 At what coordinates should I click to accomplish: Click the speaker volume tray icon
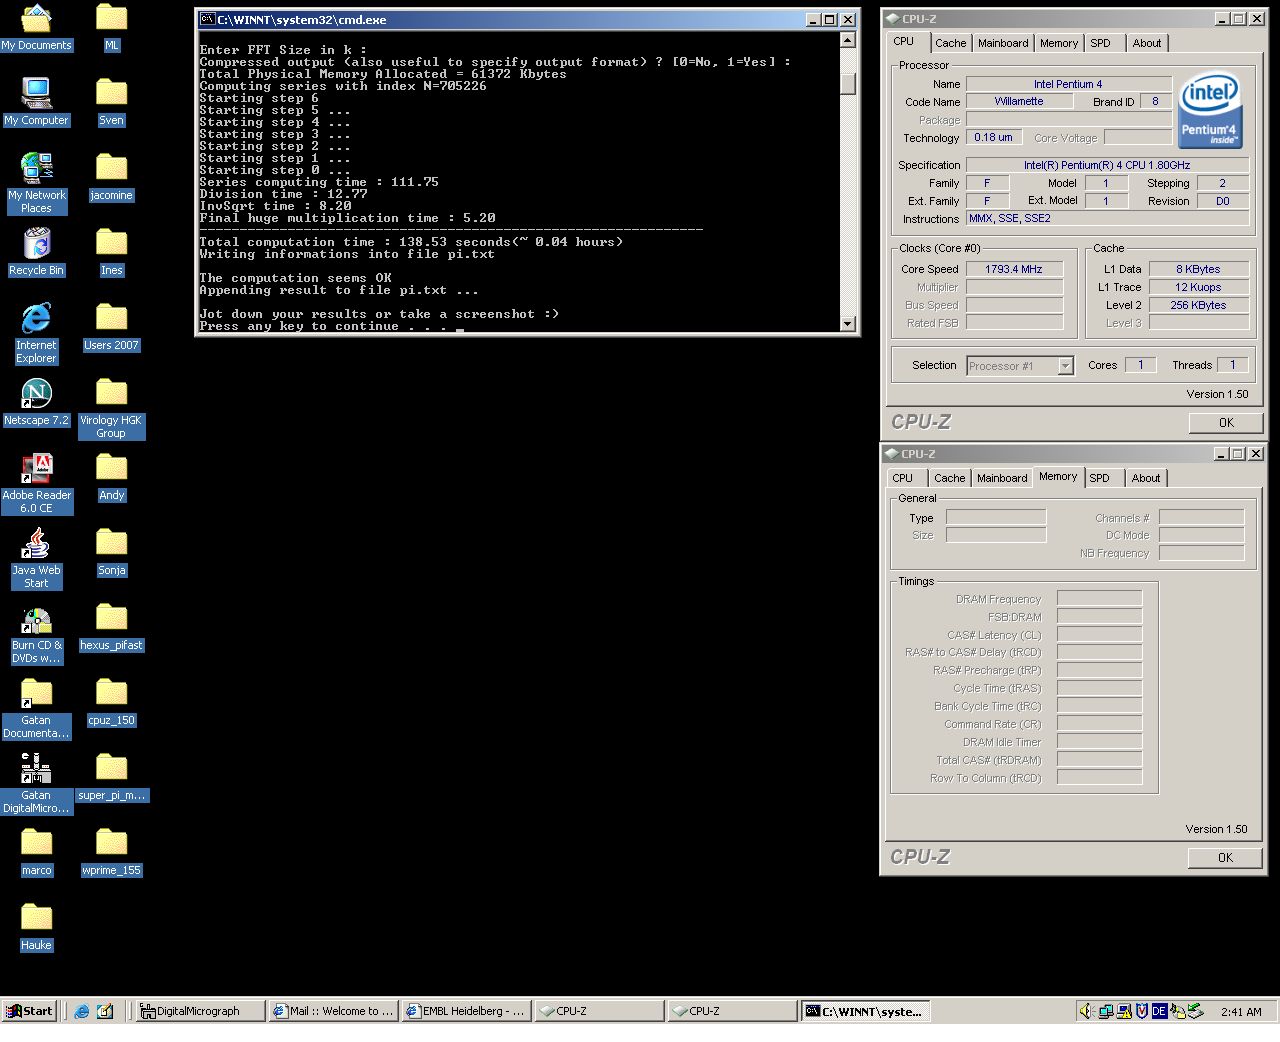(1086, 1011)
